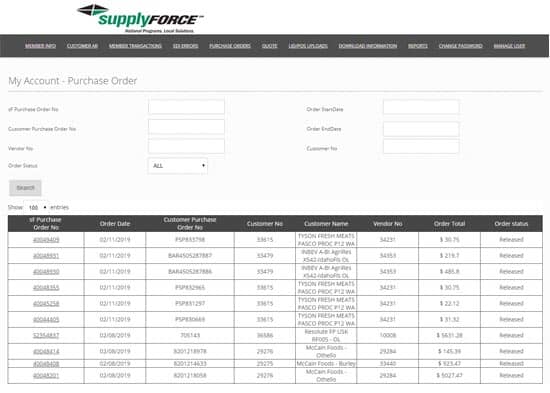Sort by Order Total column header
Image resolution: width=550 pixels, height=393 pixels.
449,224
